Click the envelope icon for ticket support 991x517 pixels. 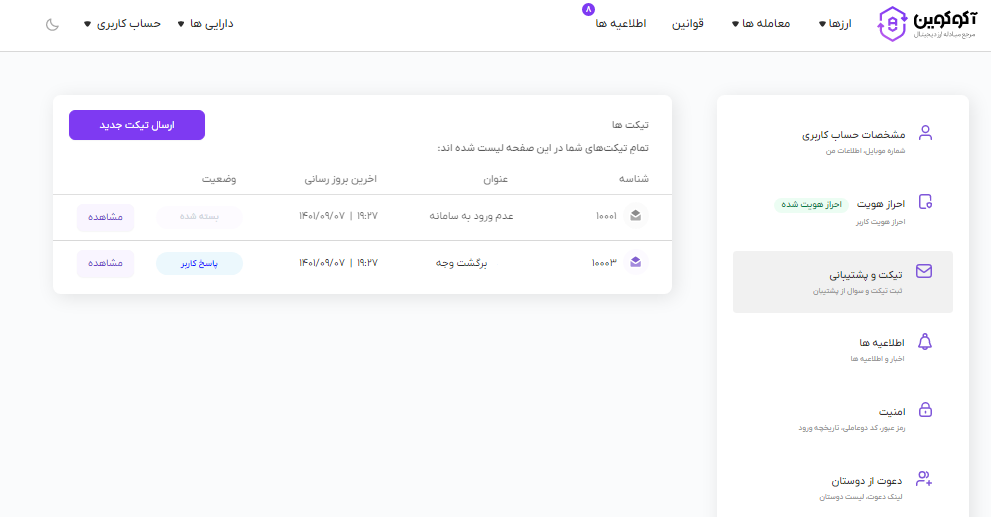tap(925, 272)
